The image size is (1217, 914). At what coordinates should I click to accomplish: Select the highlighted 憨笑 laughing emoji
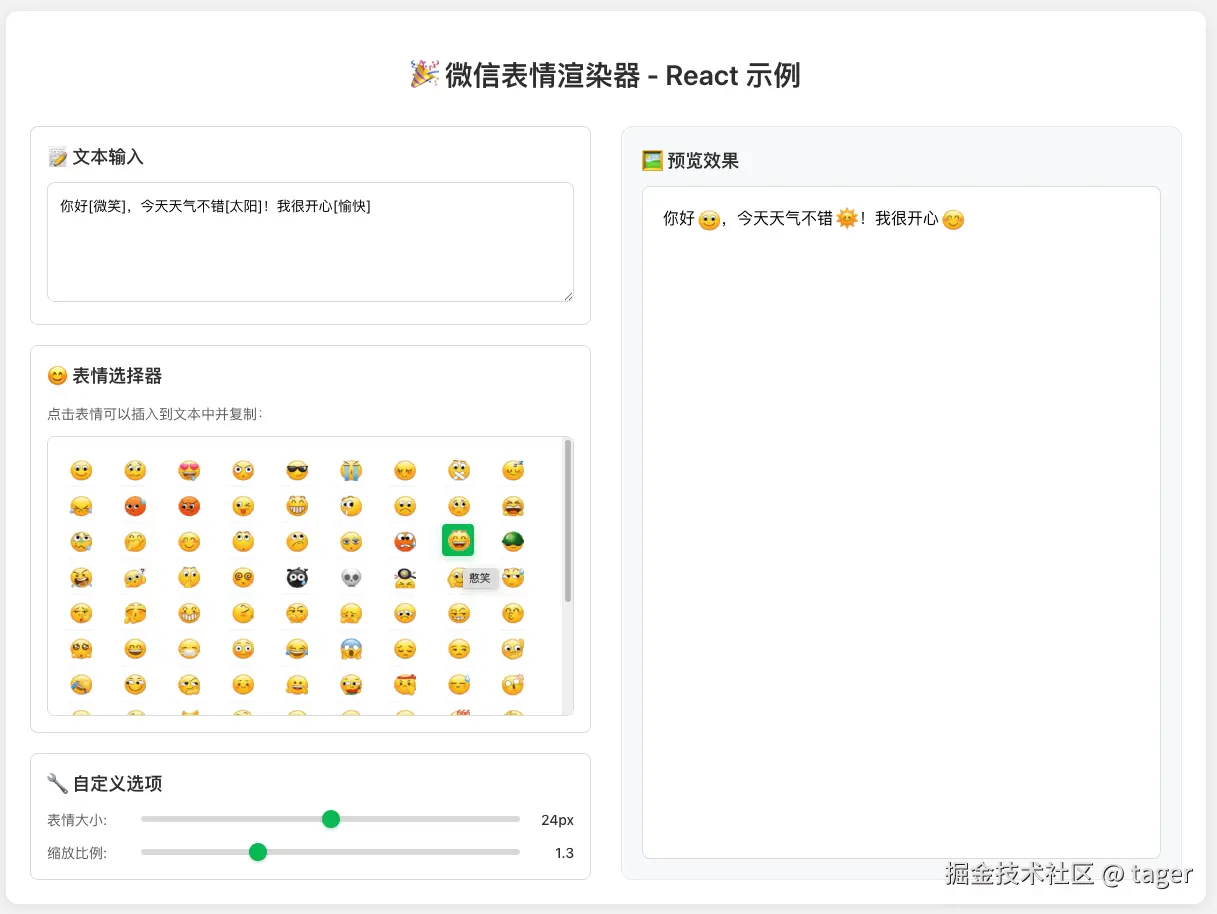[x=459, y=541]
